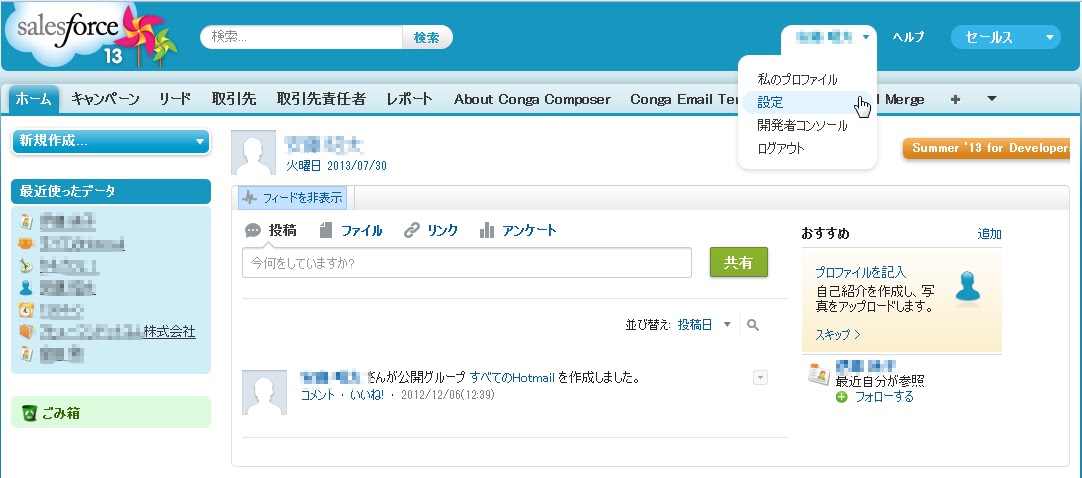Click the magnifier icon to search the feed
Screen dimensions: 1082x478
753,325
